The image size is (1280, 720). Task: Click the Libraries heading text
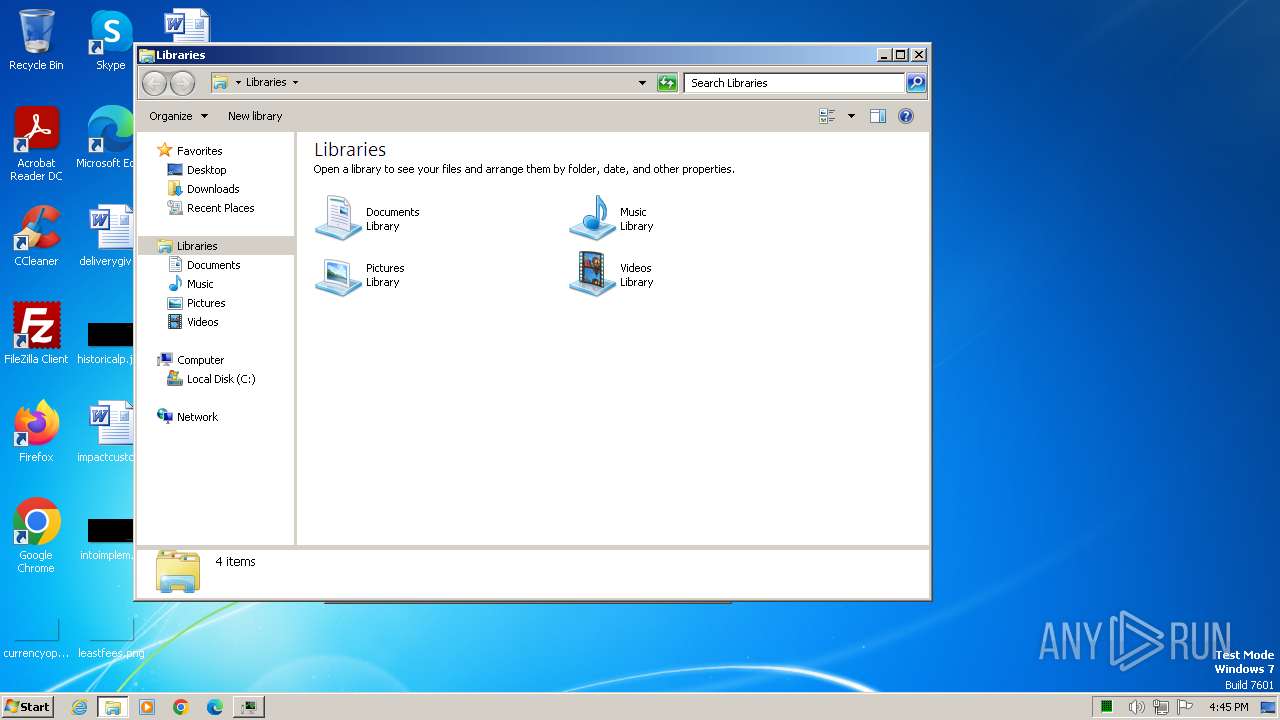pyautogui.click(x=350, y=149)
